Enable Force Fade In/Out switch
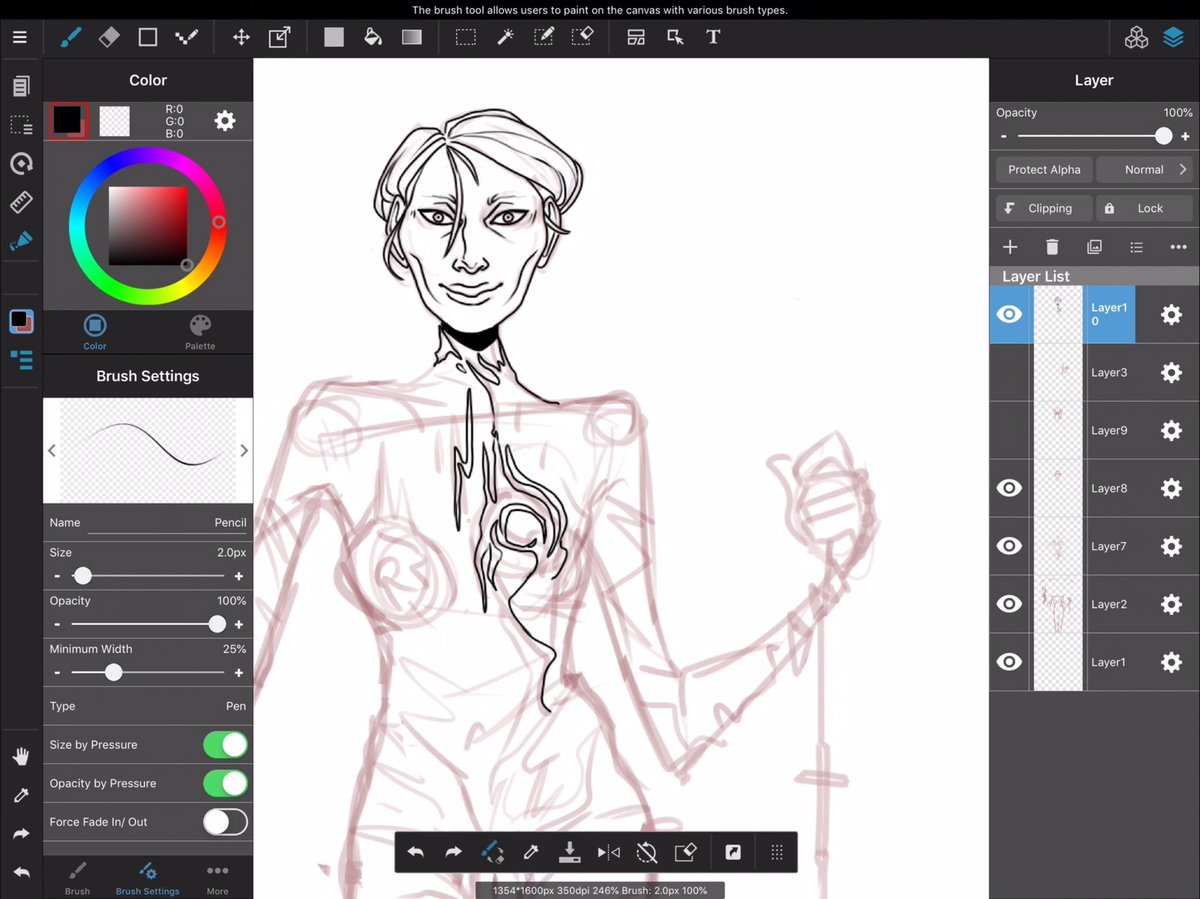Viewport: 1200px width, 899px height. 225,822
